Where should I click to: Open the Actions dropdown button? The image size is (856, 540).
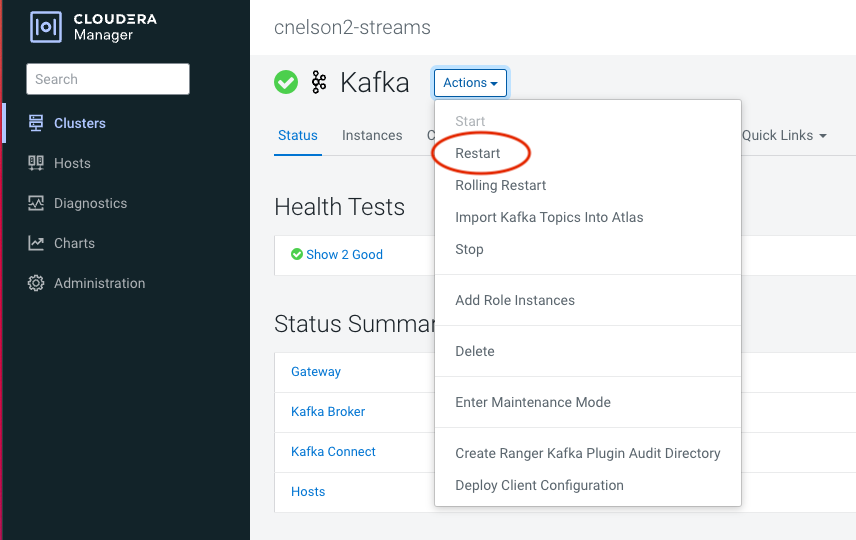(x=470, y=82)
